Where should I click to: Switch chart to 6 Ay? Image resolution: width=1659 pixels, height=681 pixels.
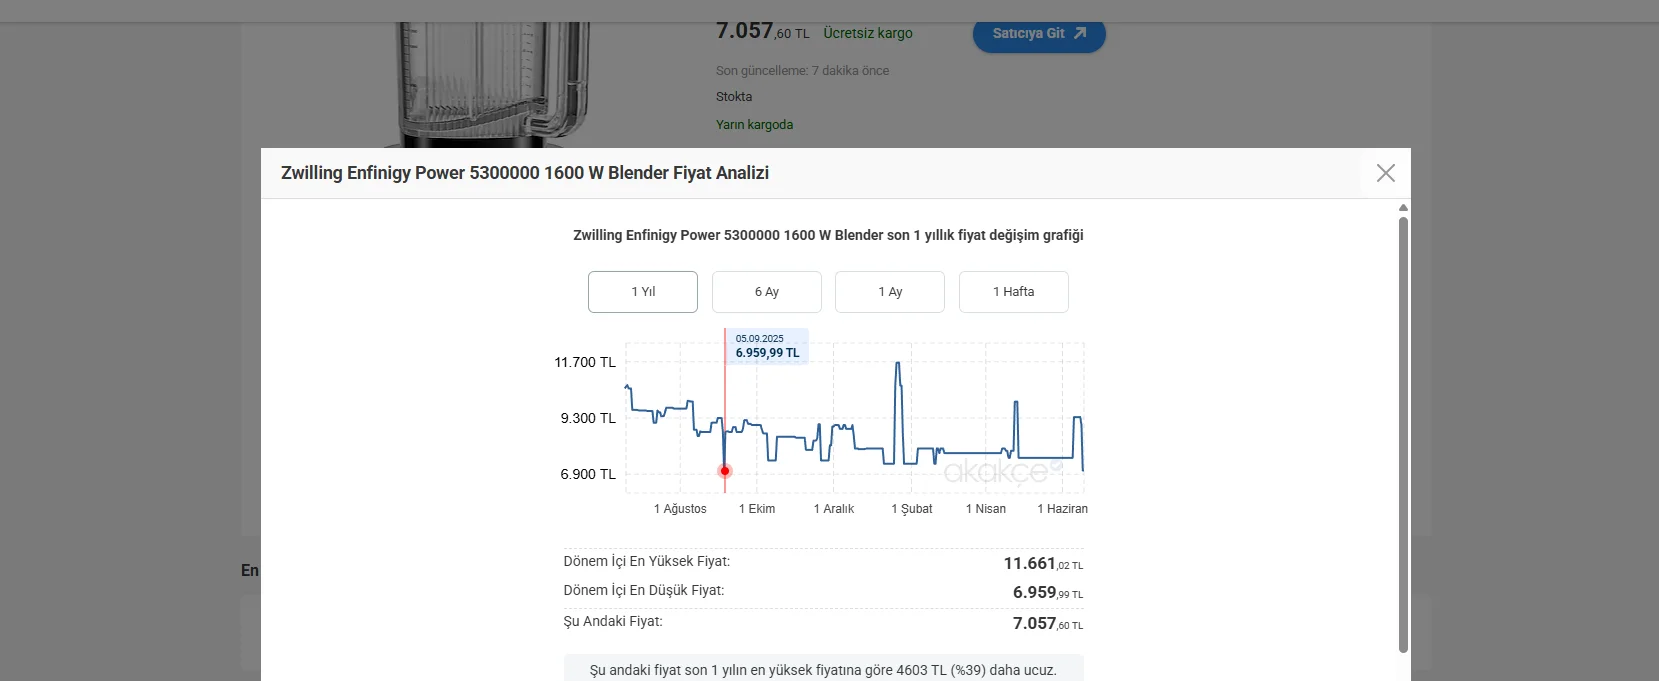pyautogui.click(x=767, y=292)
